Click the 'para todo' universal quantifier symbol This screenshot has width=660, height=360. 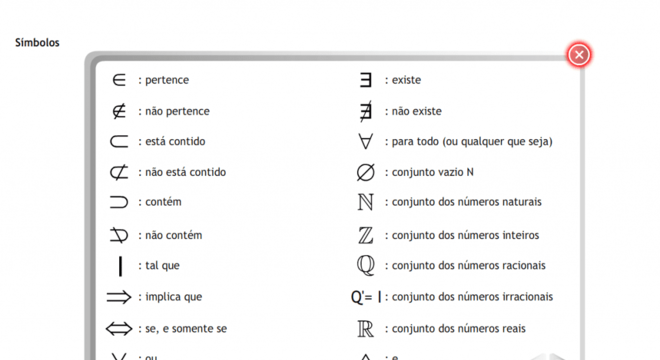coord(366,141)
